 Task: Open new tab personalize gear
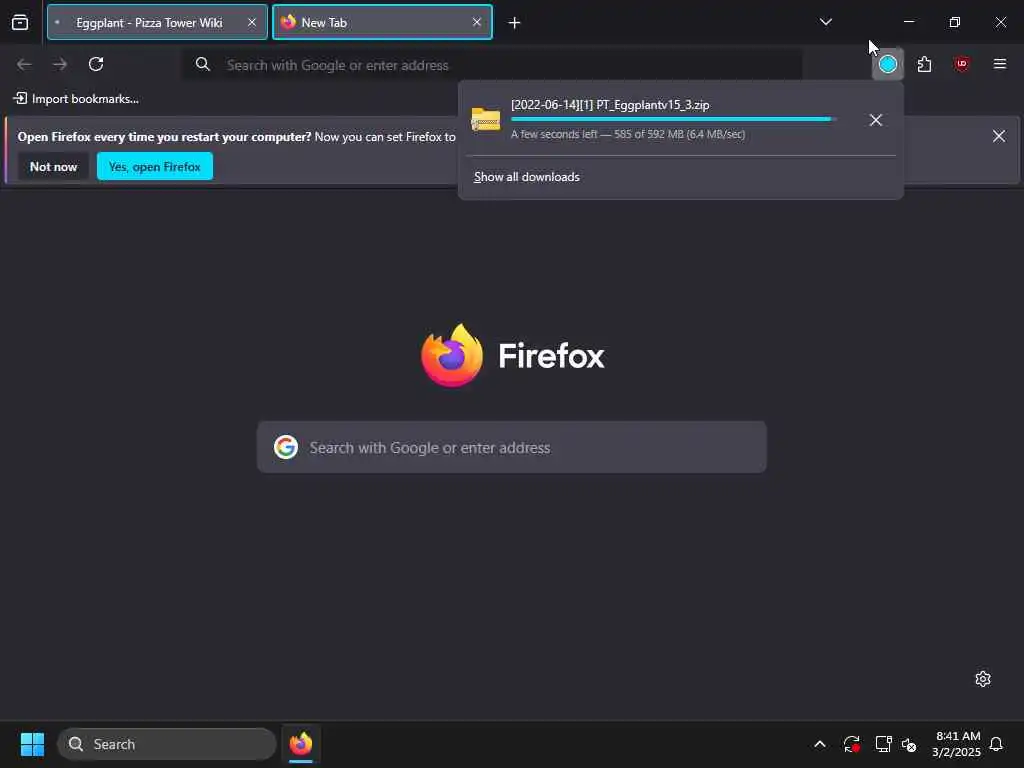coord(982,679)
